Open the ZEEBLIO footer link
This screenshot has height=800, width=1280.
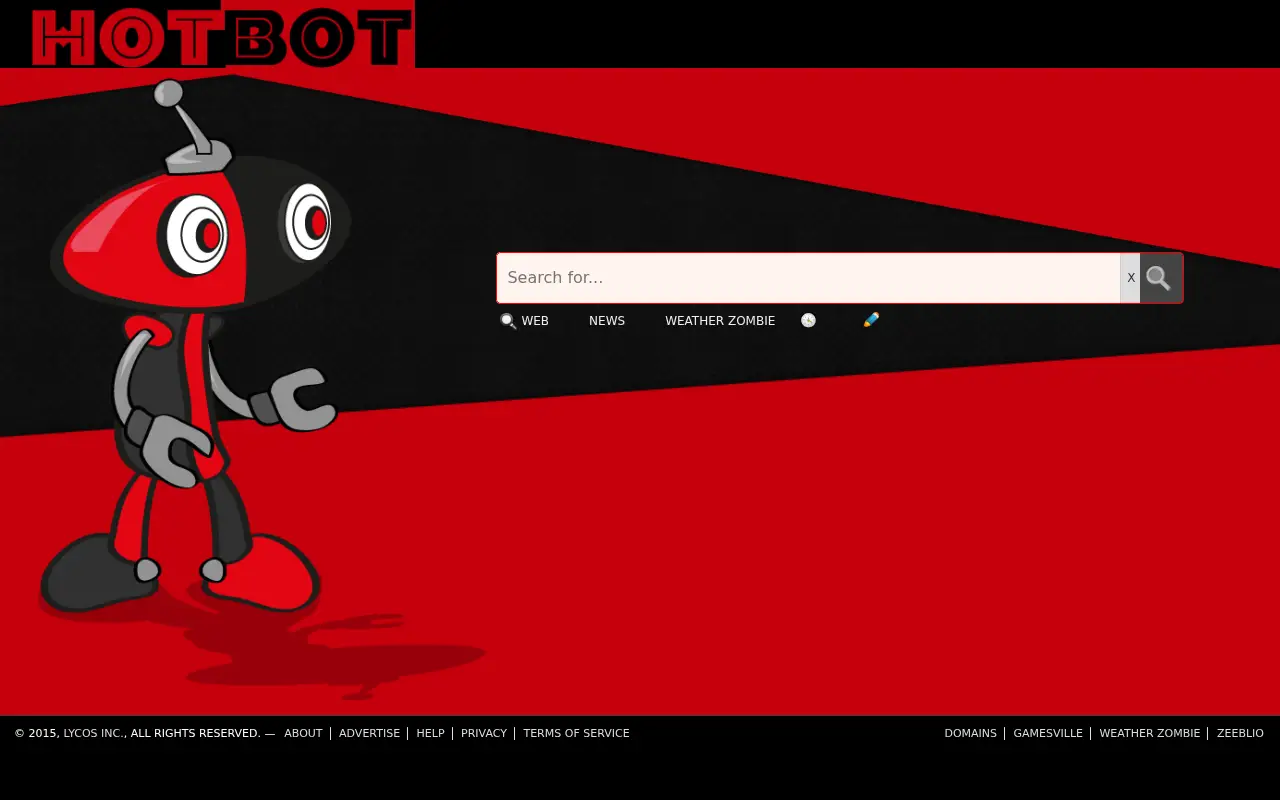click(x=1240, y=733)
